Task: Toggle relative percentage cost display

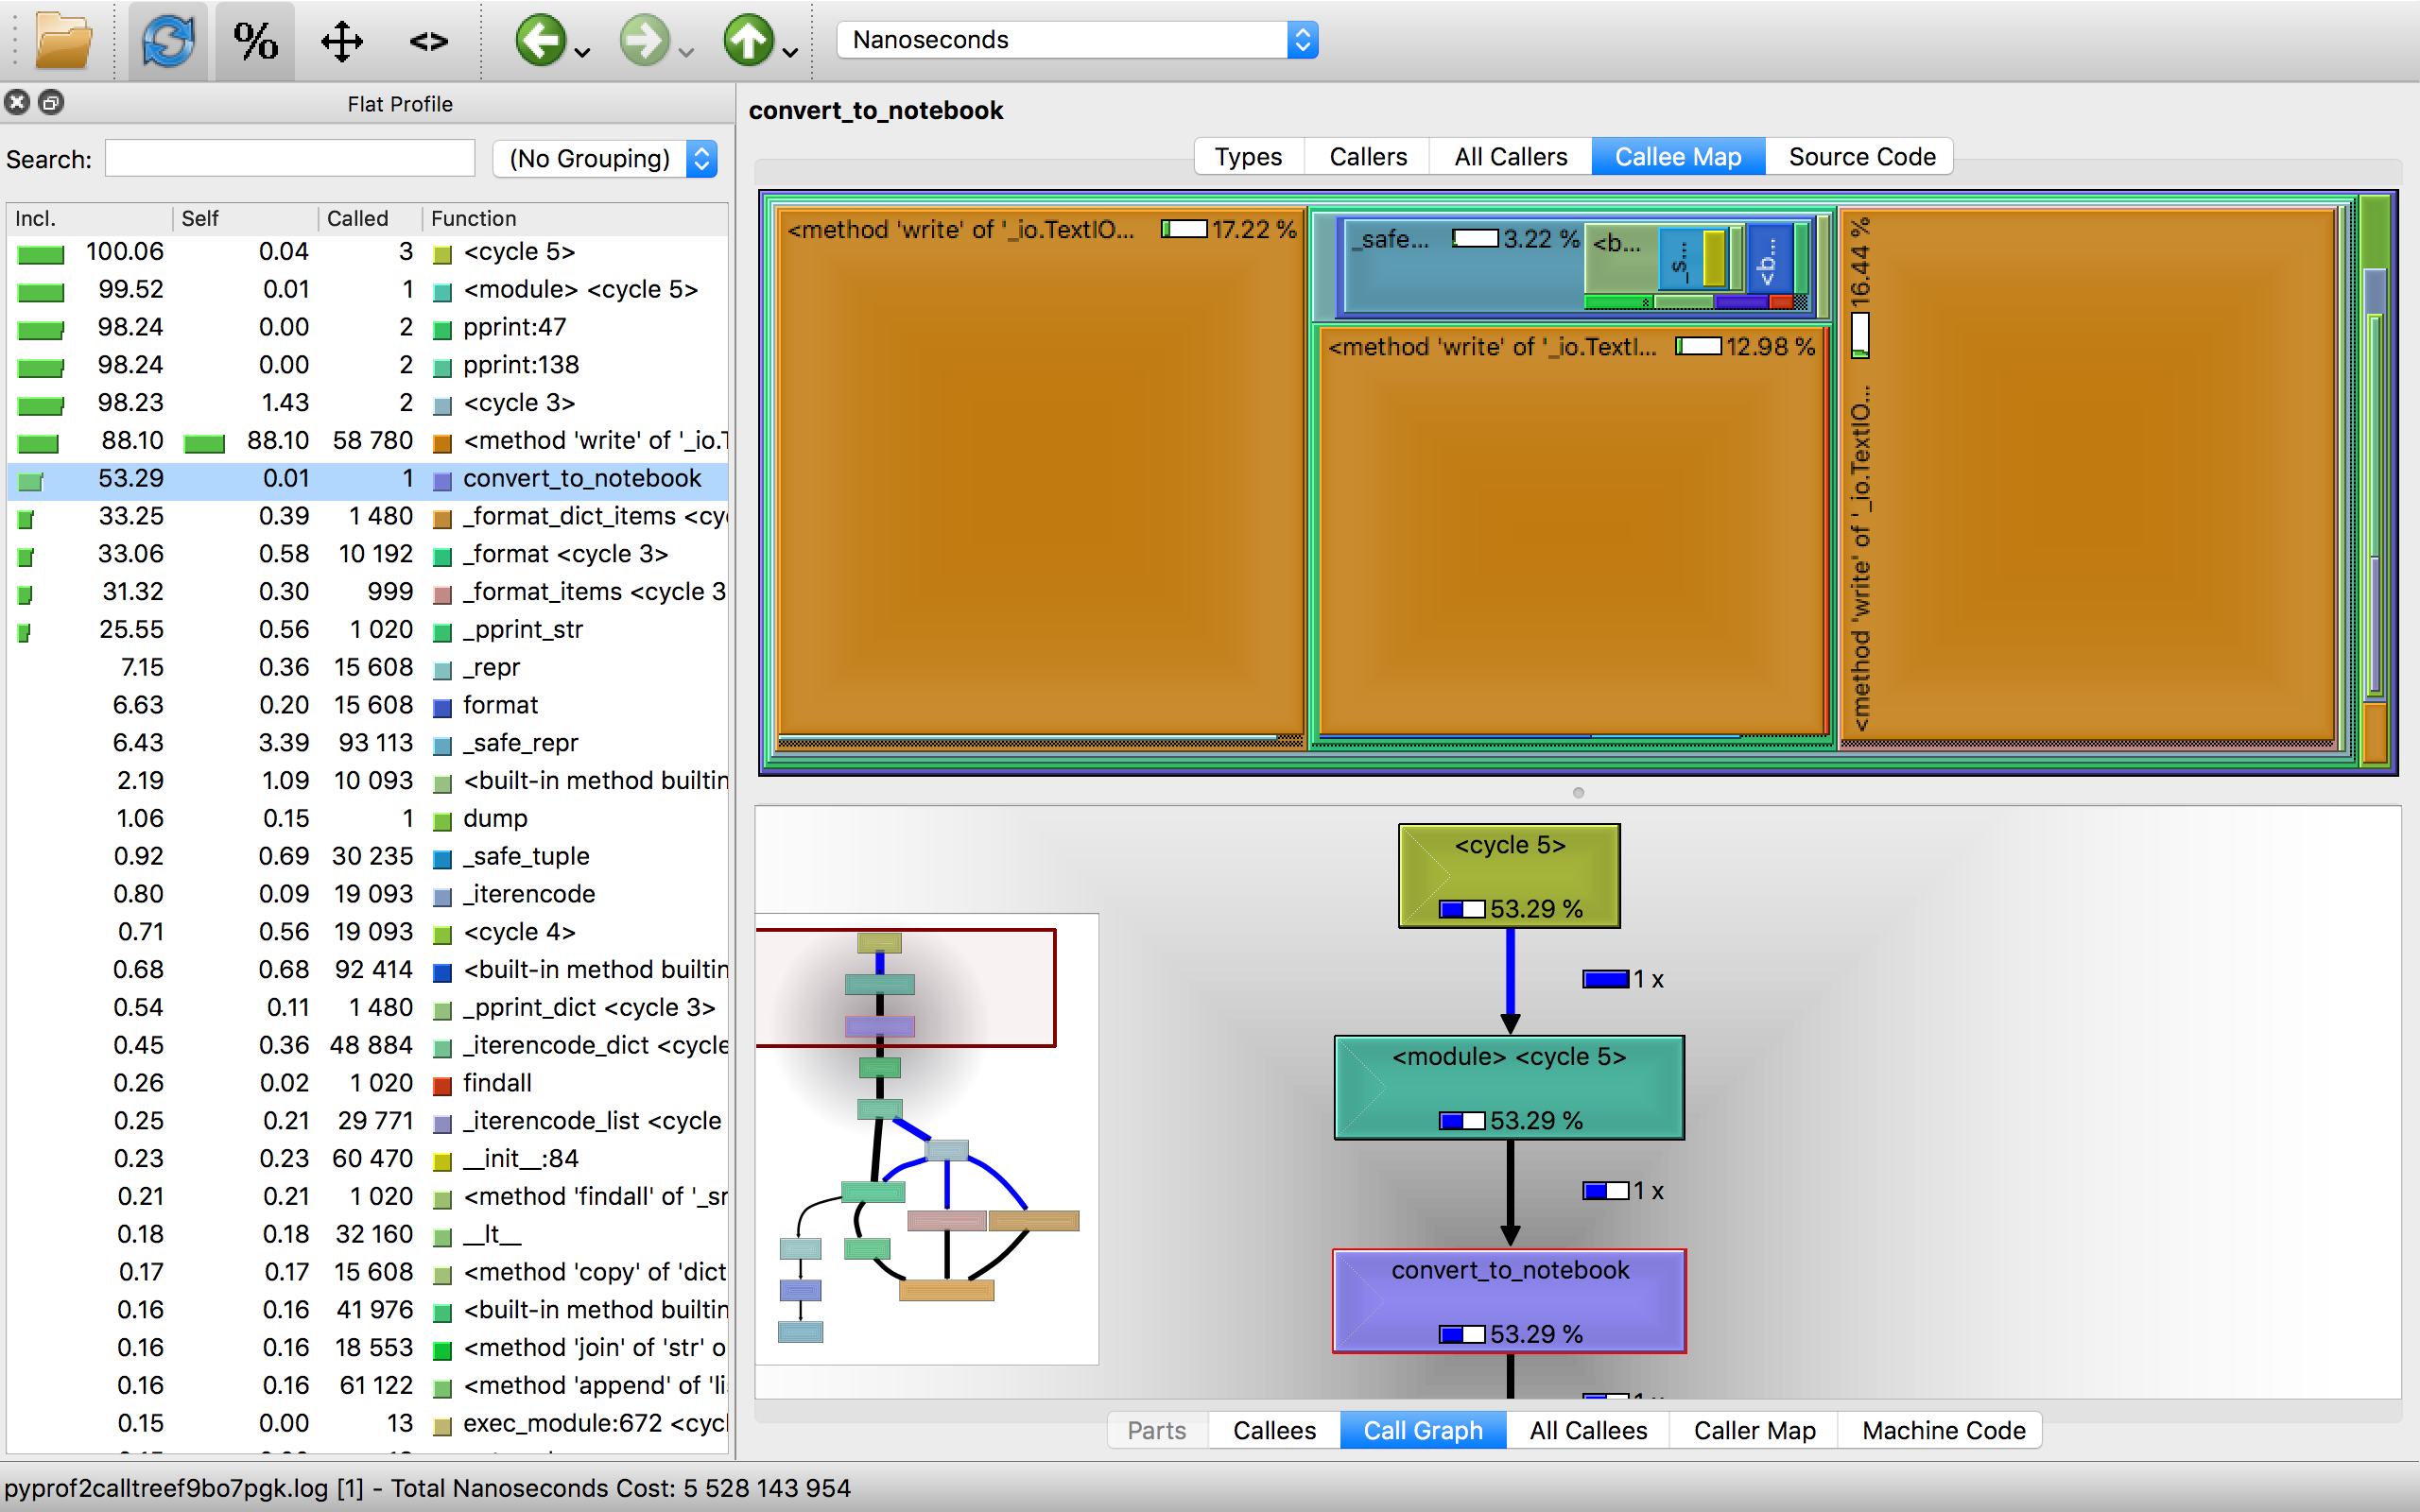Action: click(255, 41)
